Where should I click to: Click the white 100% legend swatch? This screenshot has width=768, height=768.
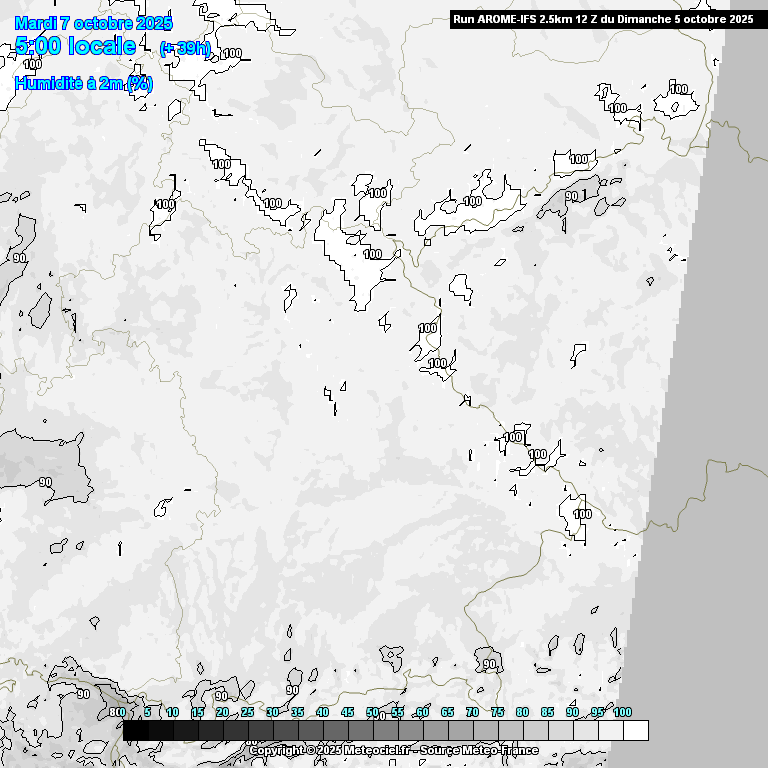click(635, 731)
